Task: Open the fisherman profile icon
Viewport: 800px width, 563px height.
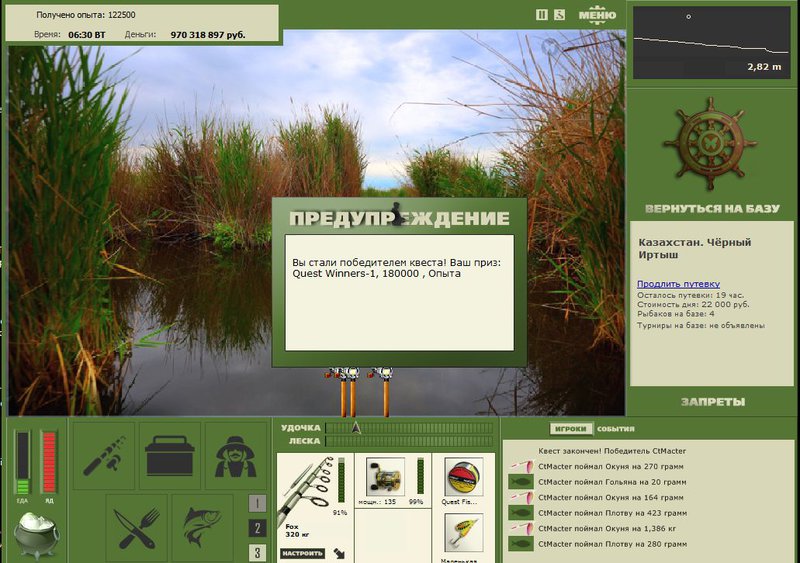Action: 236,455
